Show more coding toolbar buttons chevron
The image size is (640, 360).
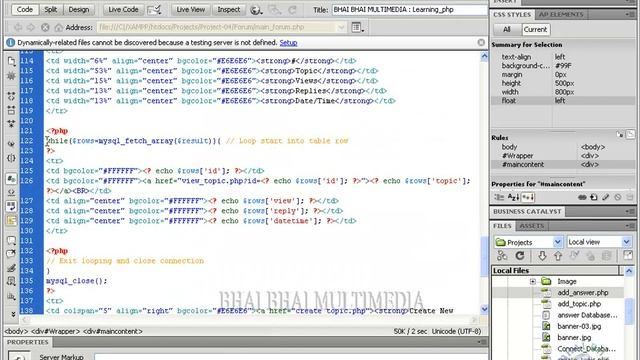13,314
